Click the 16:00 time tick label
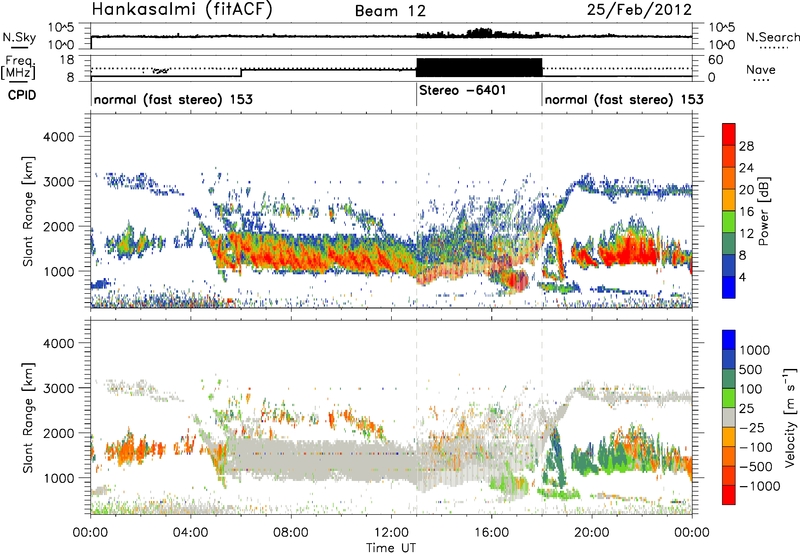 click(x=491, y=533)
